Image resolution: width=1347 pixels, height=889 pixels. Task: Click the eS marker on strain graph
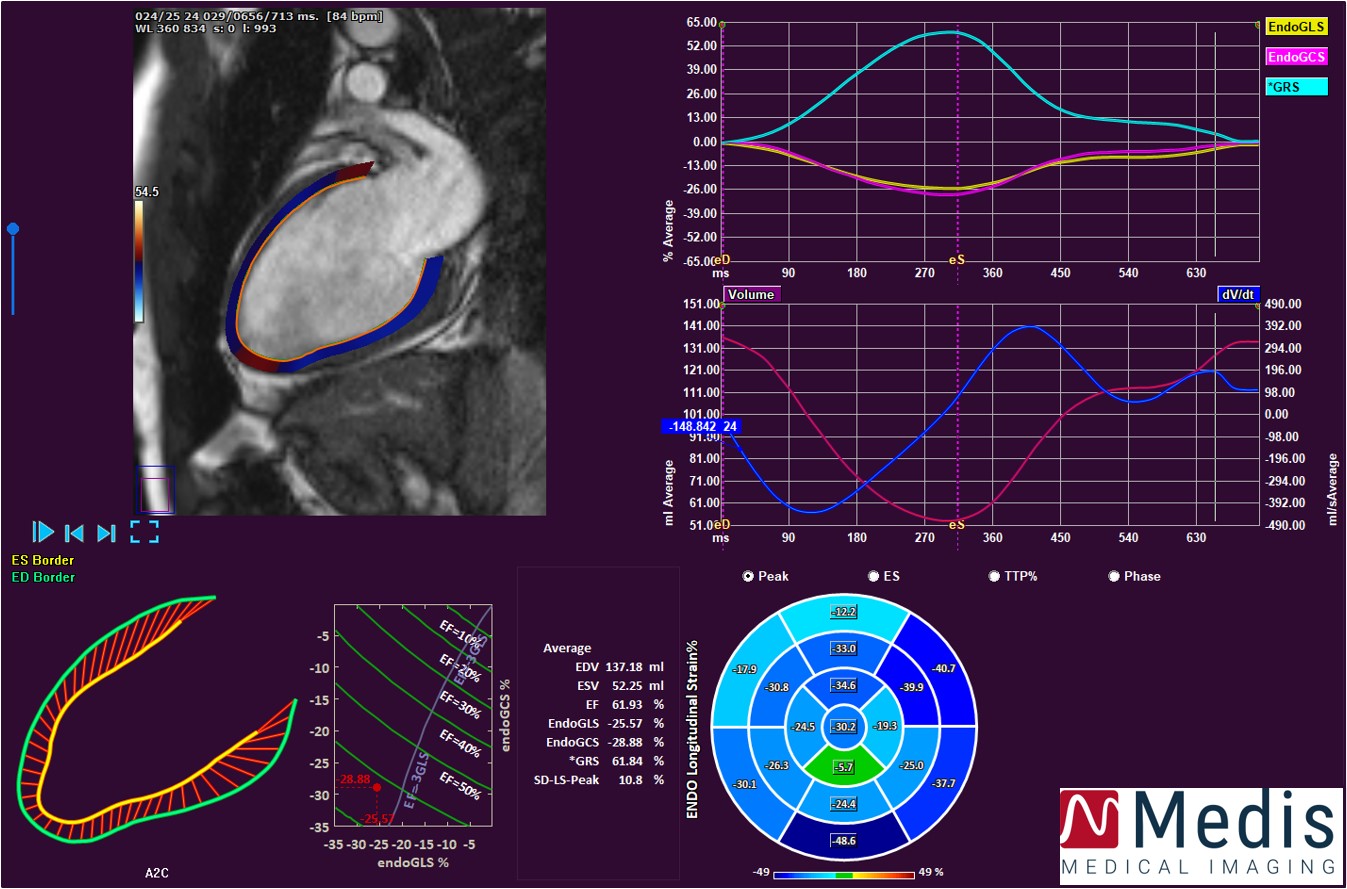[957, 259]
